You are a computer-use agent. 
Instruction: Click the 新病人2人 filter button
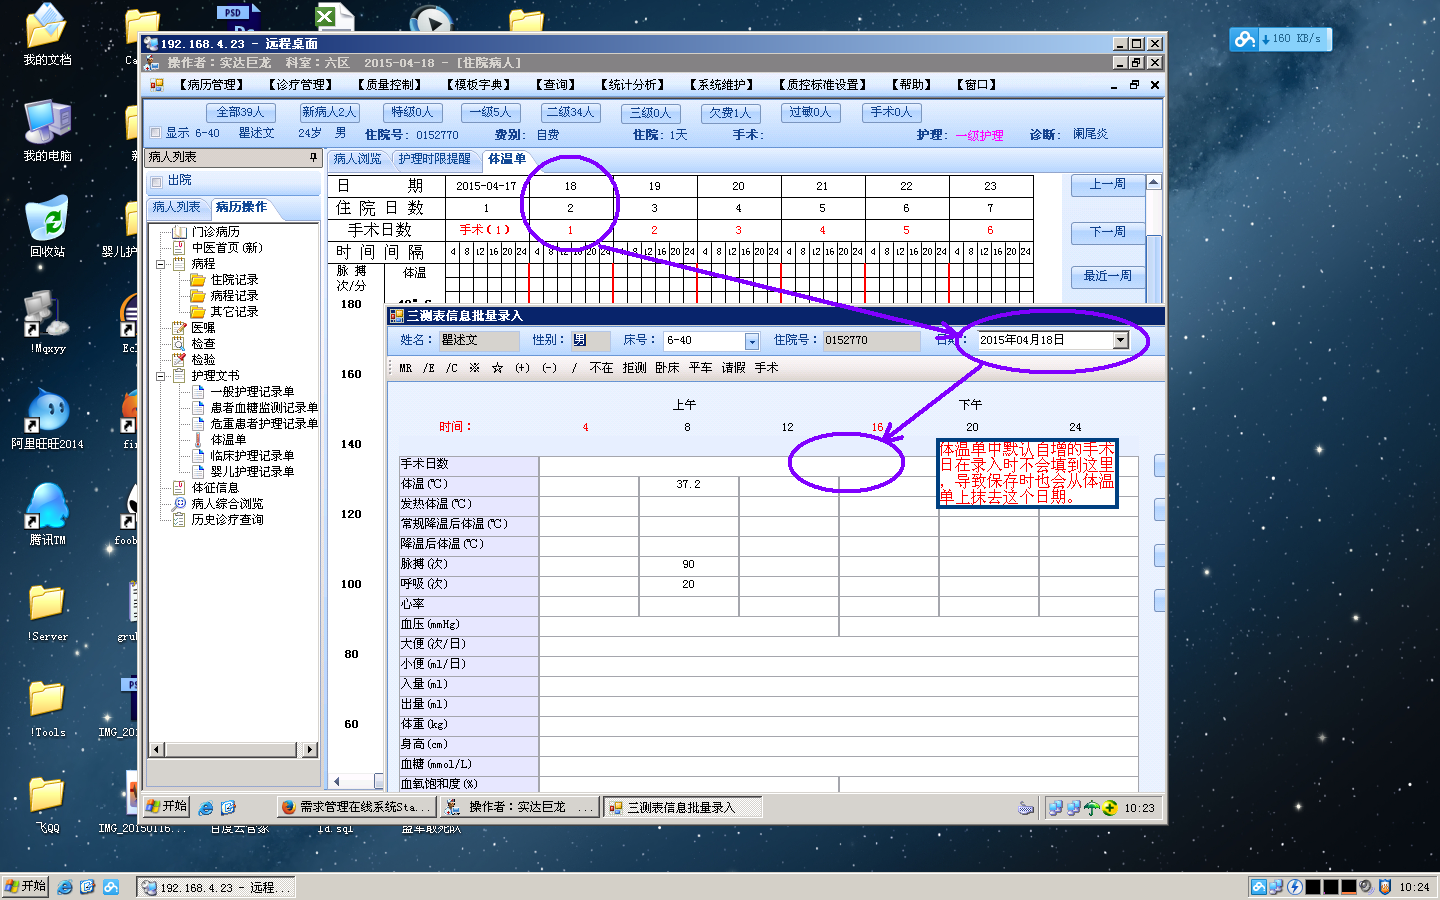(x=328, y=112)
